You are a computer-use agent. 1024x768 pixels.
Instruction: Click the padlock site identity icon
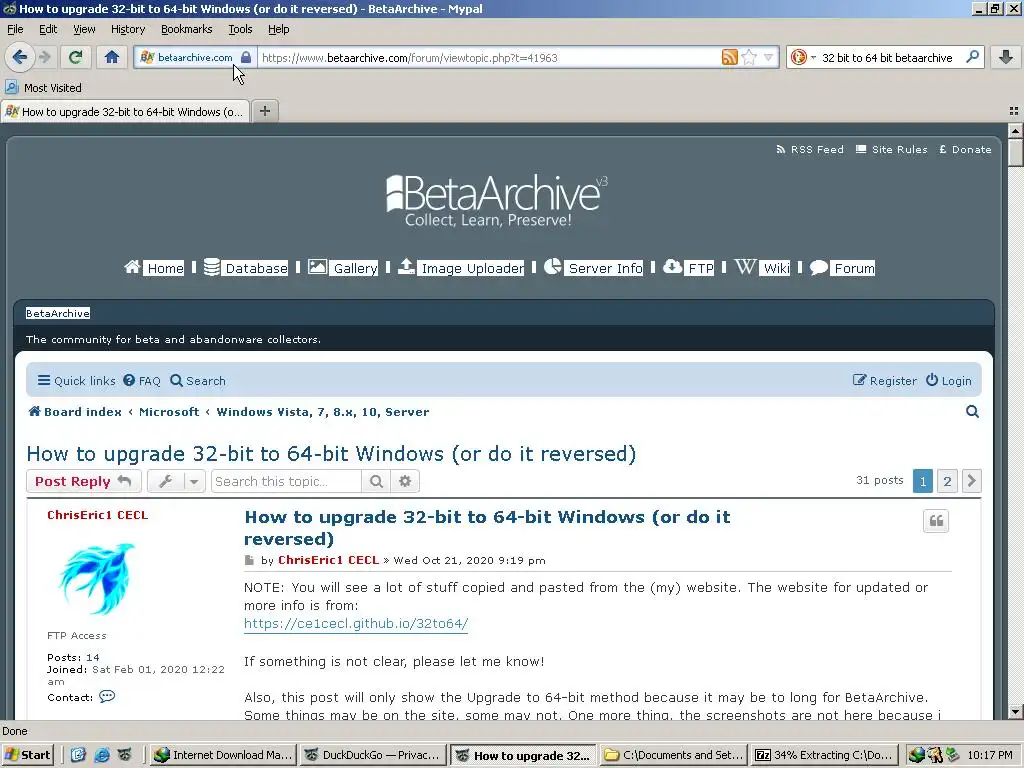[x=246, y=57]
